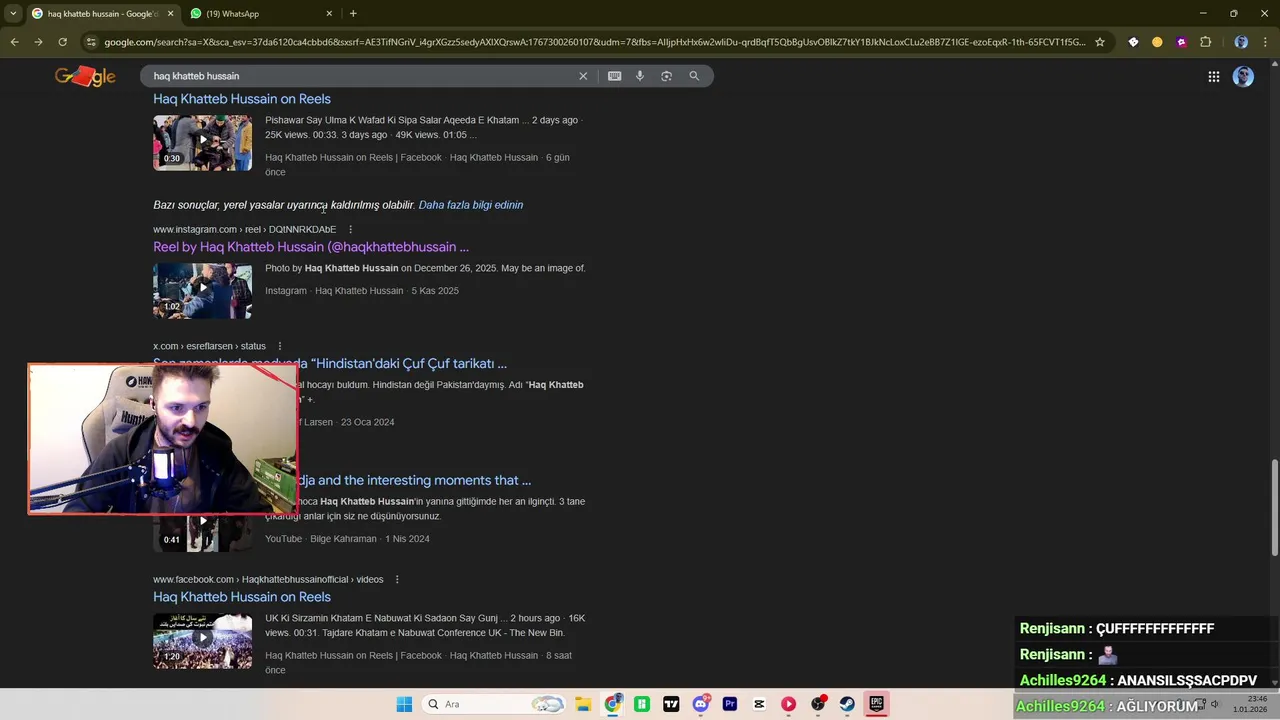The image size is (1280, 720).
Task: Go back in the browser
Action: point(14,42)
